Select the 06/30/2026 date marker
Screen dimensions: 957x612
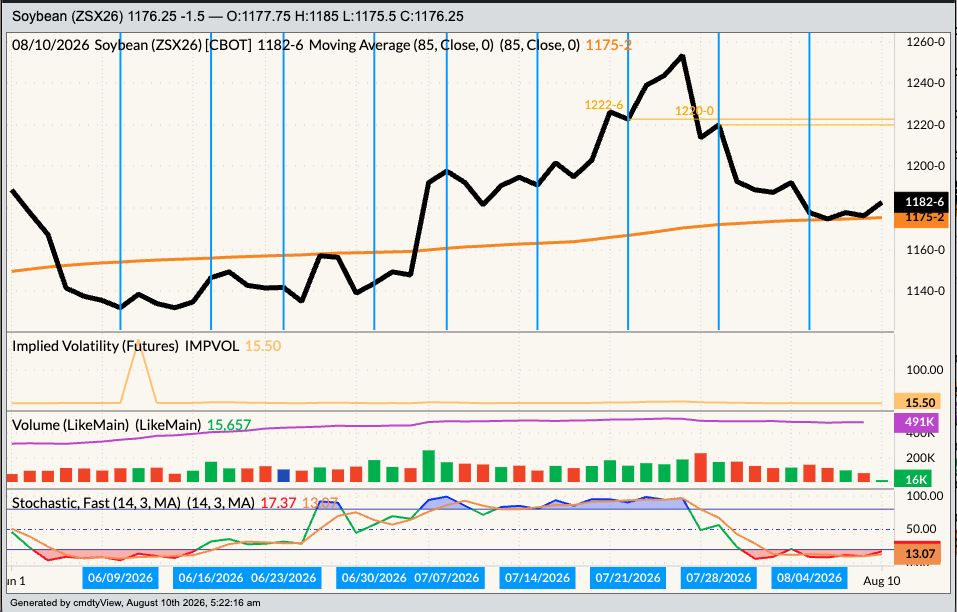374,577
